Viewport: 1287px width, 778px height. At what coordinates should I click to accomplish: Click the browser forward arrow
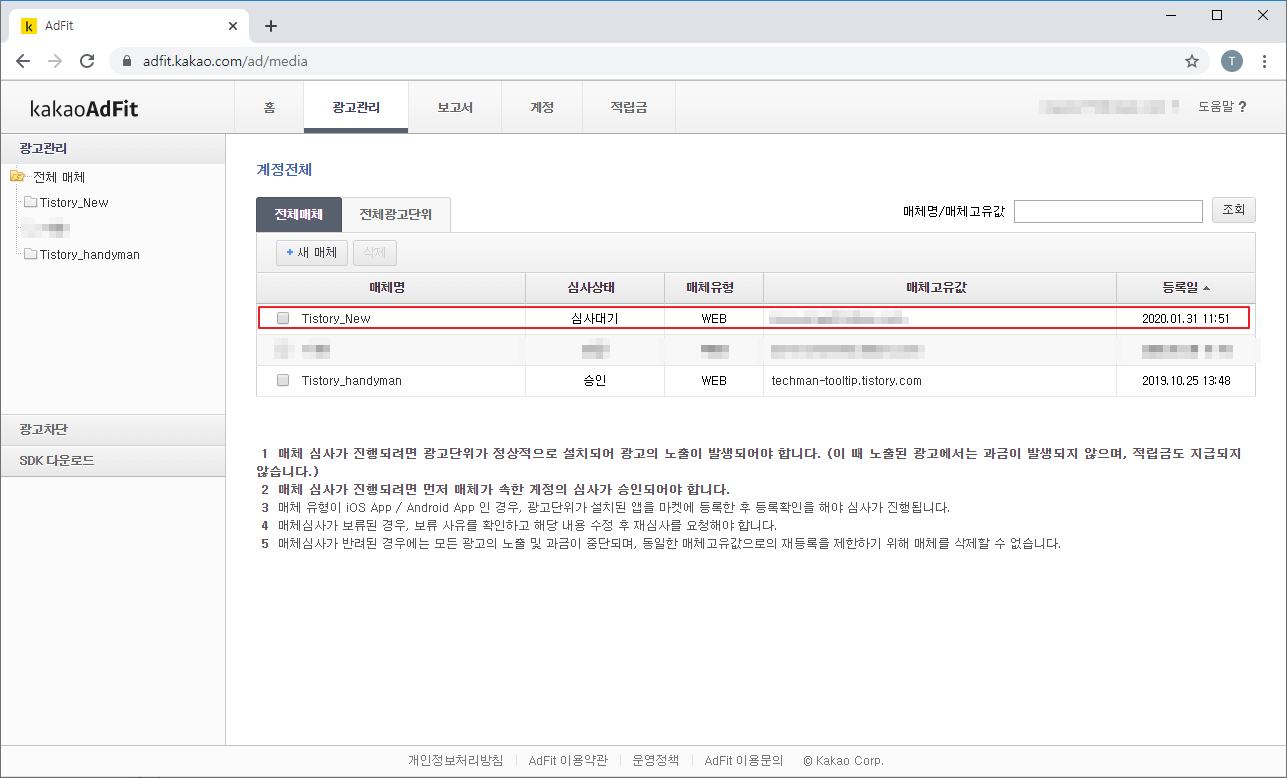[x=55, y=61]
